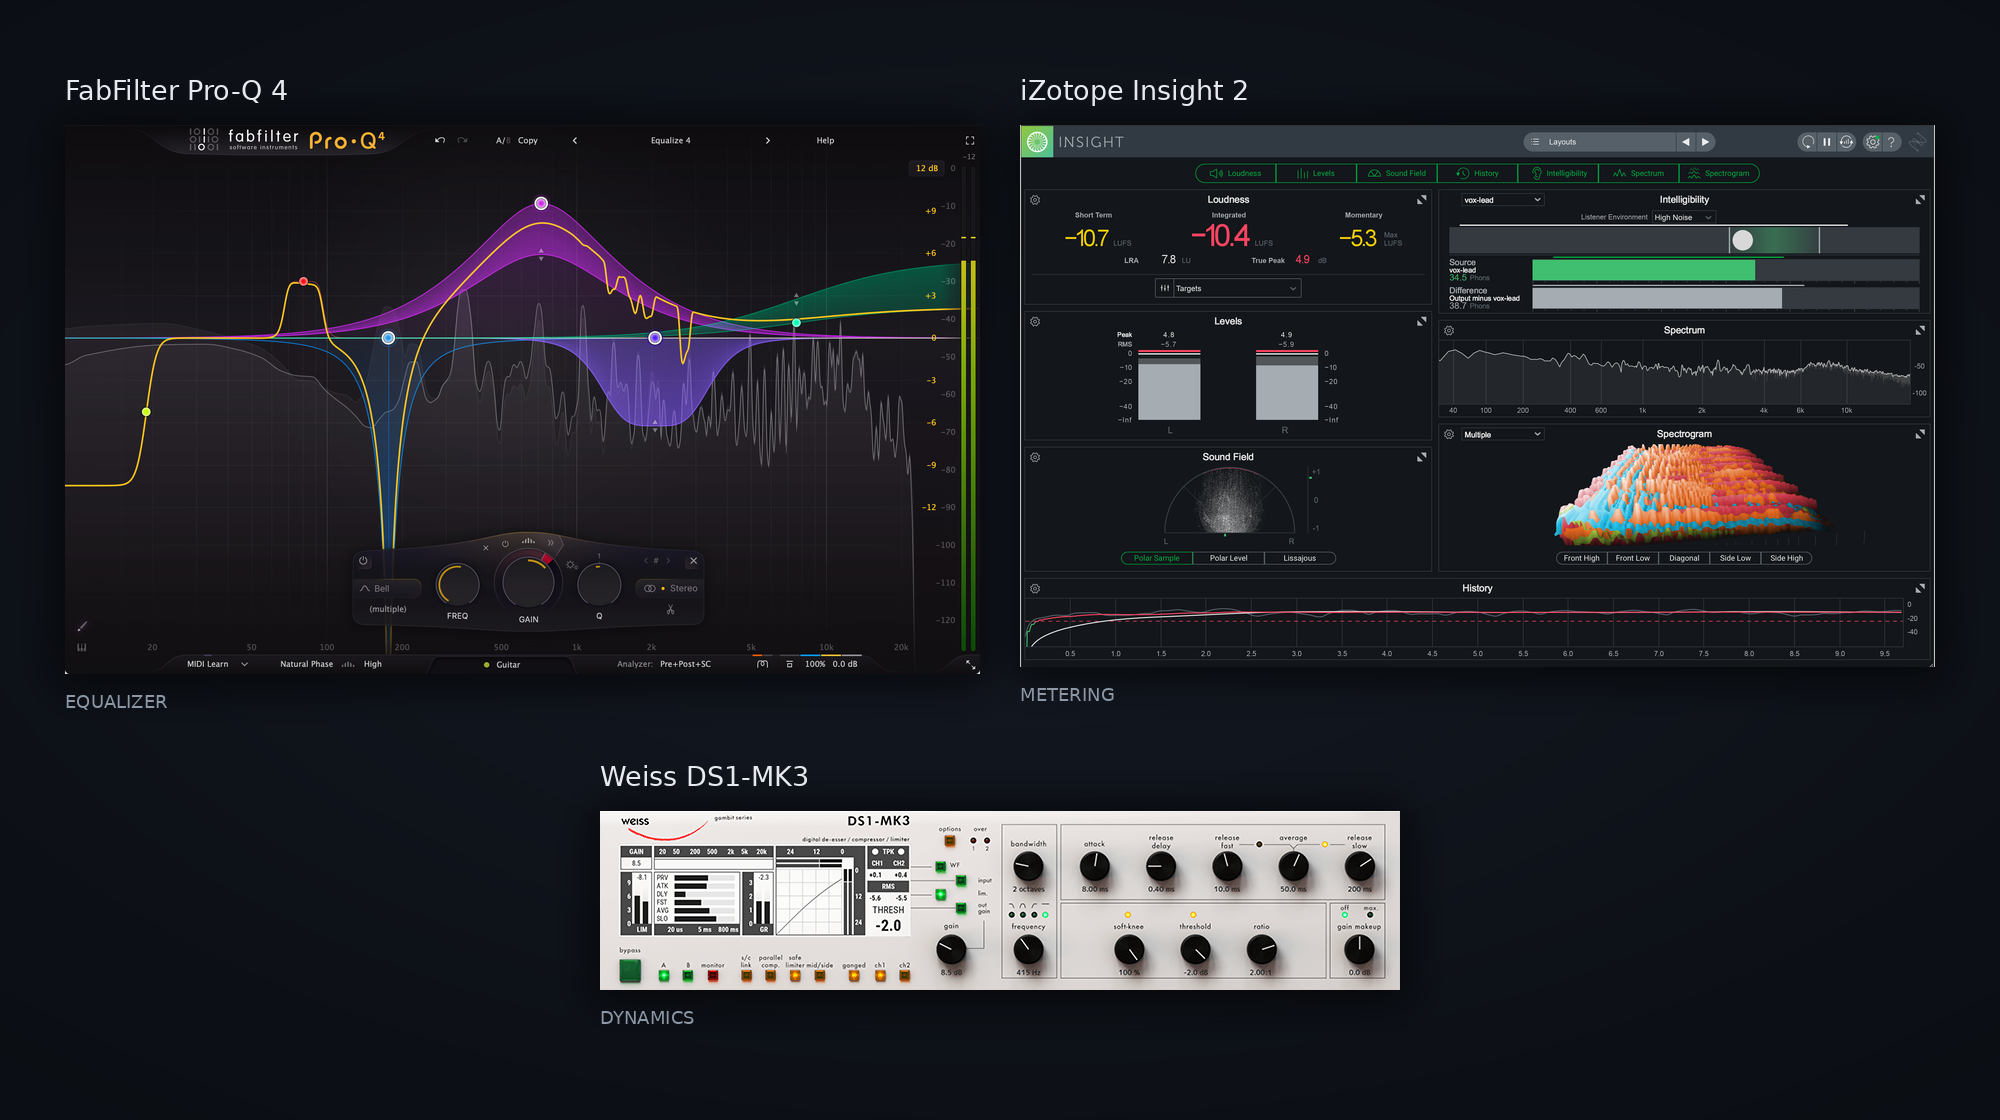Click the reset meters icon in Insight
The width and height of the screenshot is (2000, 1120).
coord(1807,142)
